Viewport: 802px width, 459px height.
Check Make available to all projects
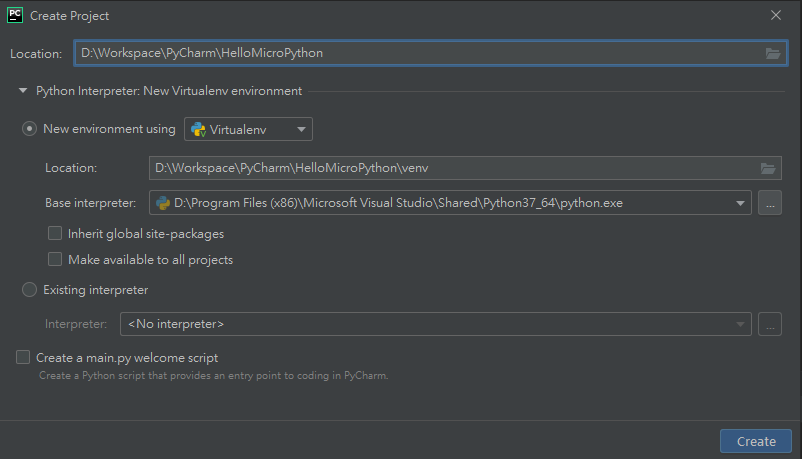coord(55,259)
